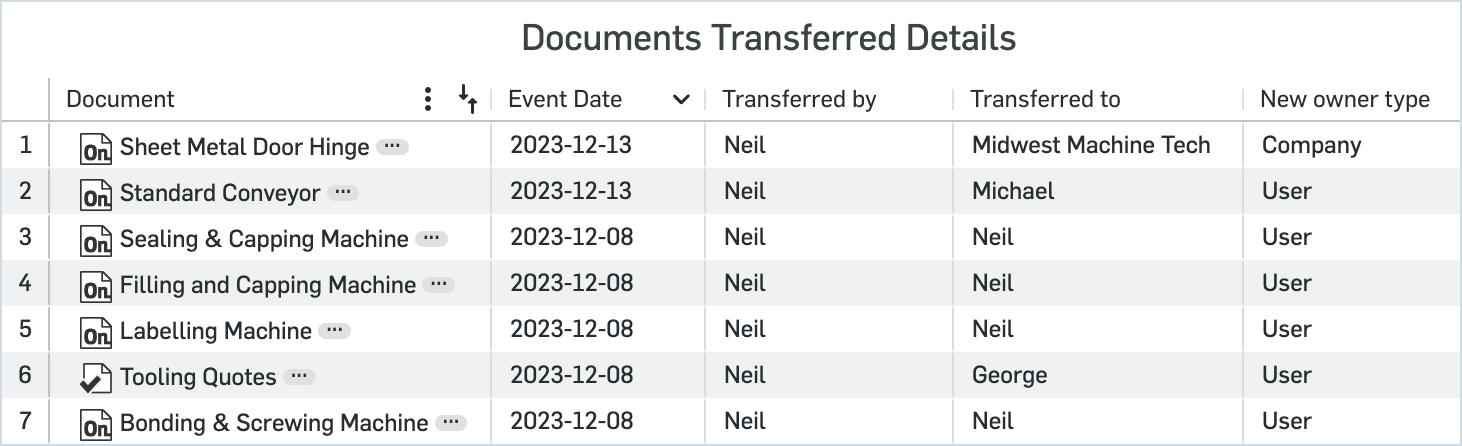Open the Standard Conveyor document link
The image size is (1462, 446).
220,193
